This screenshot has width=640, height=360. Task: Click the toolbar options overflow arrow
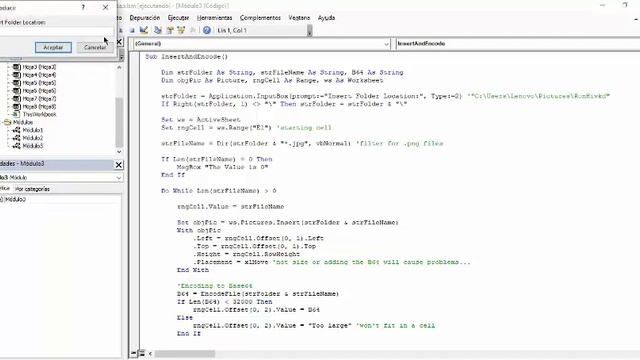point(310,31)
